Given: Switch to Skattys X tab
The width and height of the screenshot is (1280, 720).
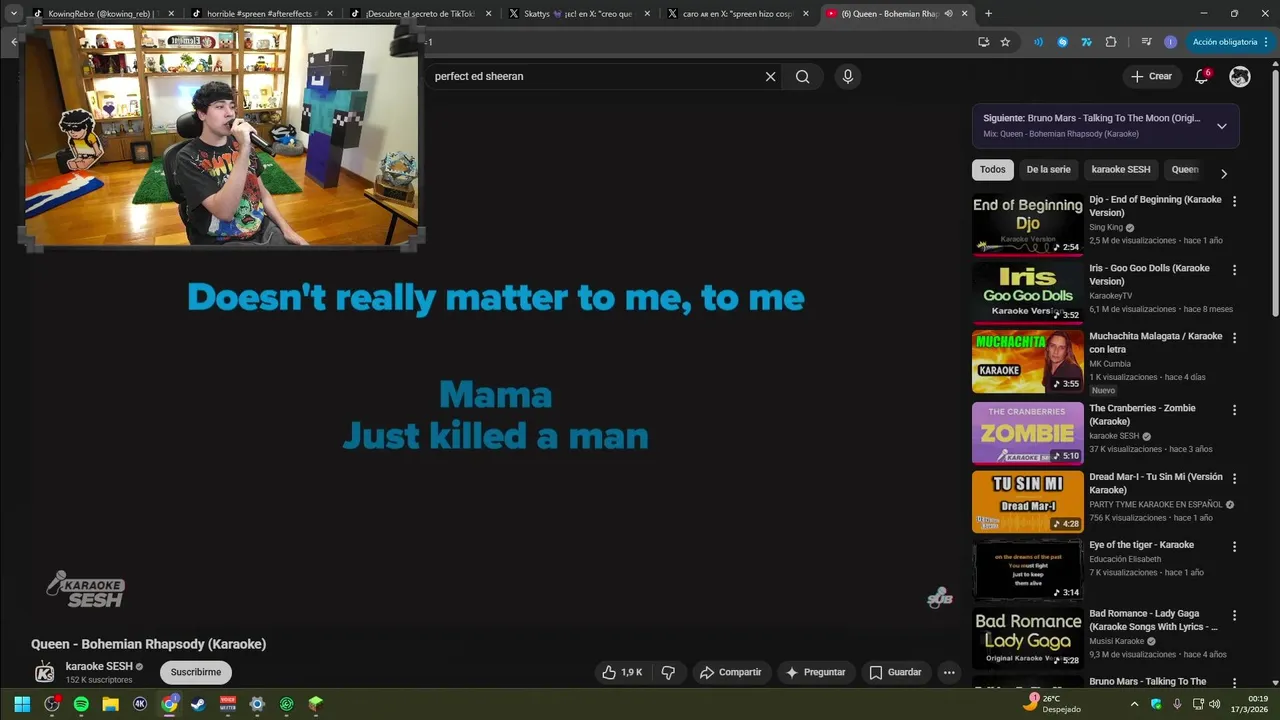Looking at the screenshot, I should point(578,14).
